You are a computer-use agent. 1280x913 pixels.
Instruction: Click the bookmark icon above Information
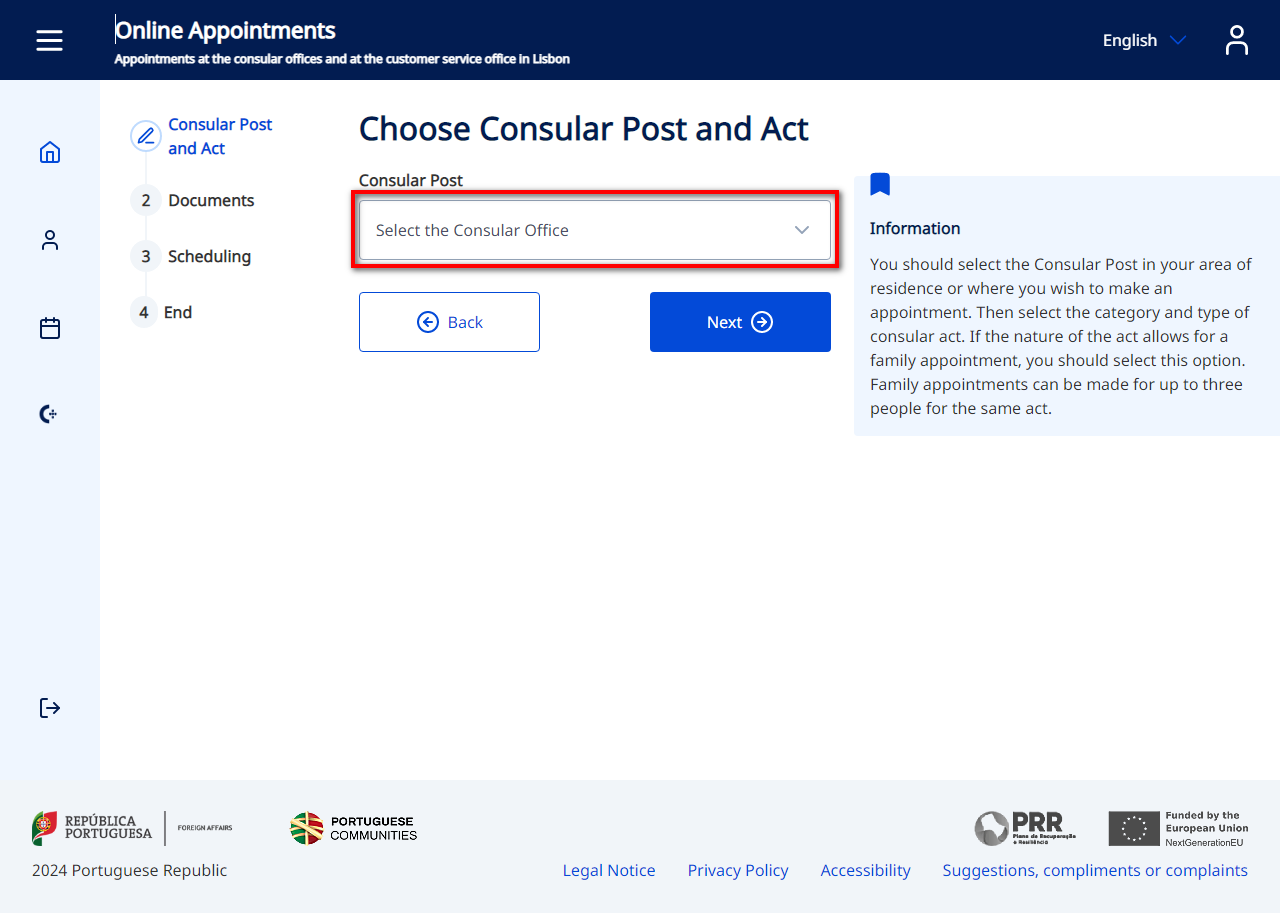click(880, 184)
